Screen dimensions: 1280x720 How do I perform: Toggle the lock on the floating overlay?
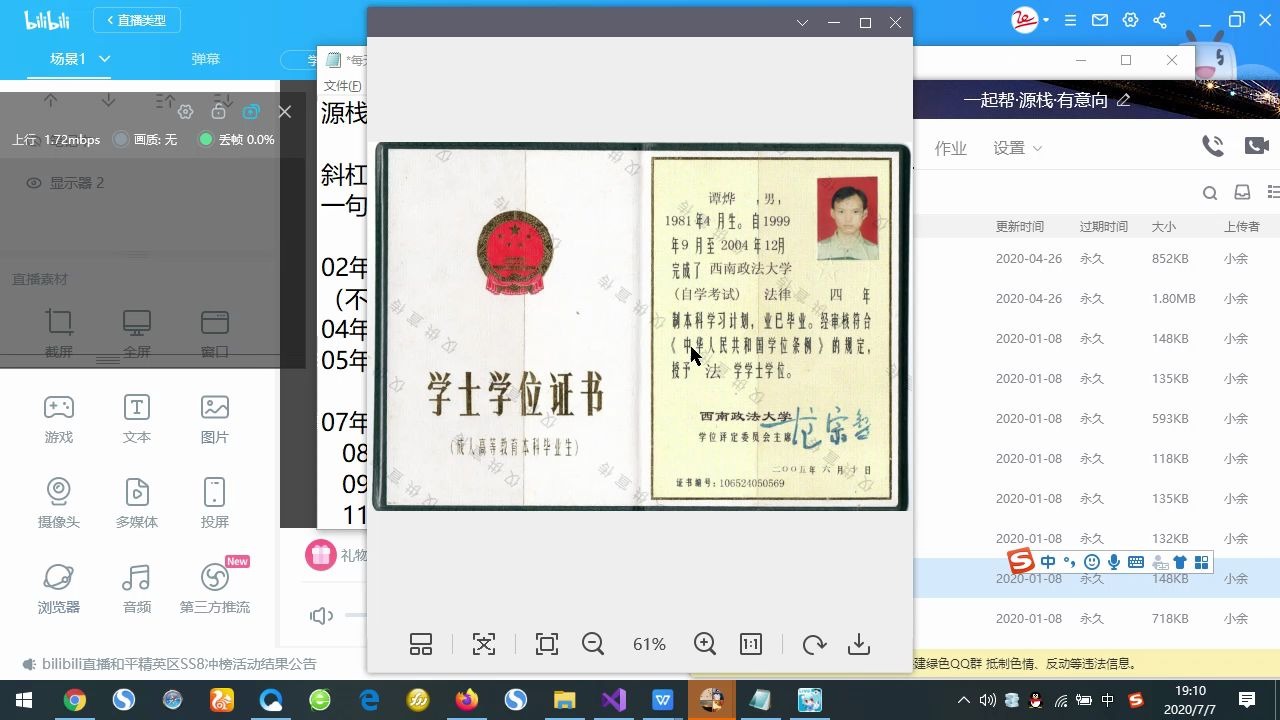pyautogui.click(x=218, y=112)
